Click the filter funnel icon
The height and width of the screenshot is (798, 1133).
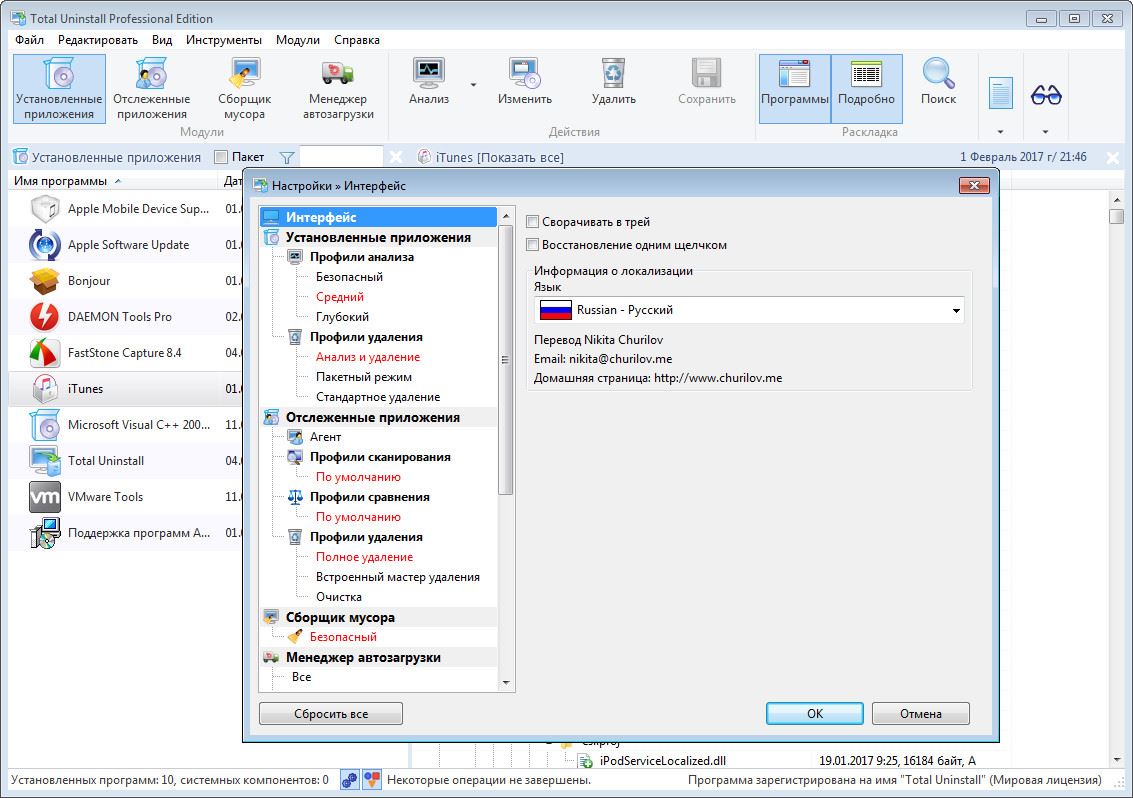click(287, 157)
